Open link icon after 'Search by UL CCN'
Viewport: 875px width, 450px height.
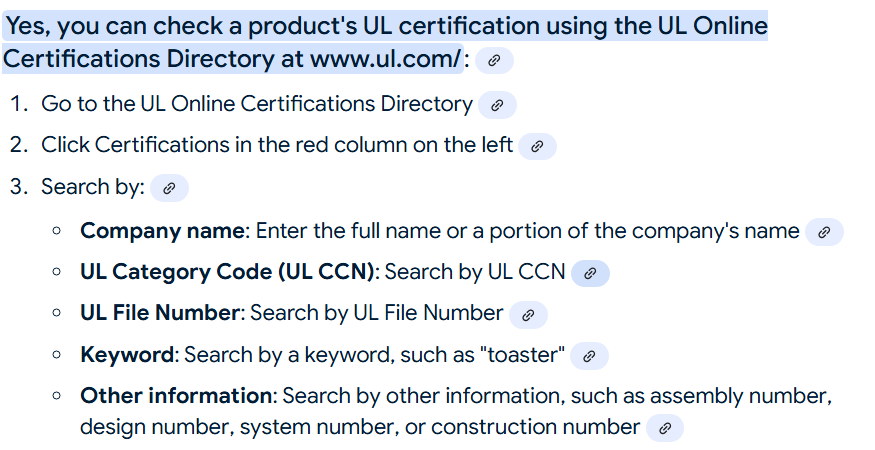pyautogui.click(x=590, y=273)
